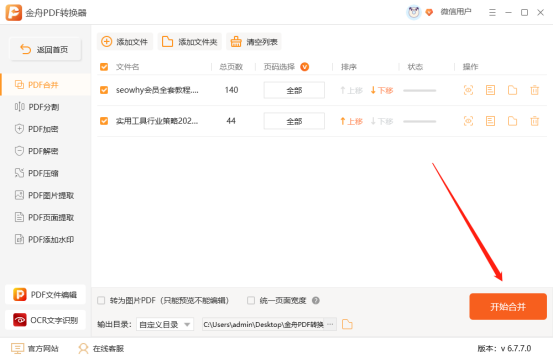The image size is (553, 360).
Task: Click page count 44 cell
Action: pyautogui.click(x=231, y=121)
